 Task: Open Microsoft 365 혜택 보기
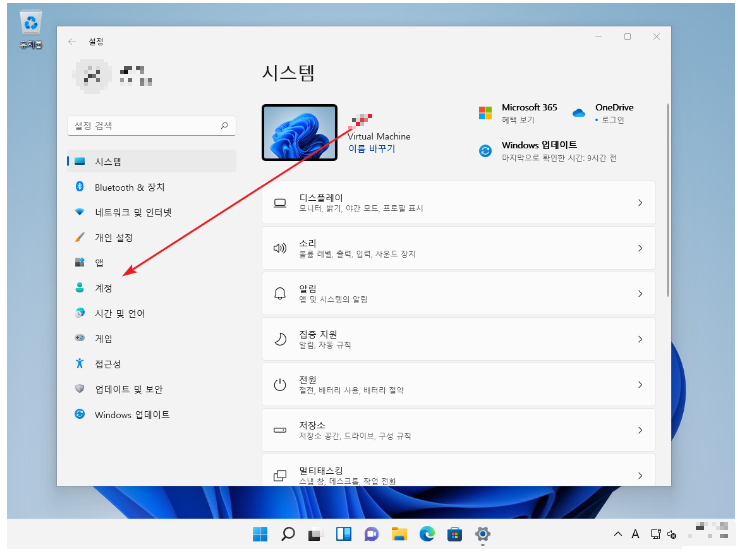pyautogui.click(x=518, y=120)
